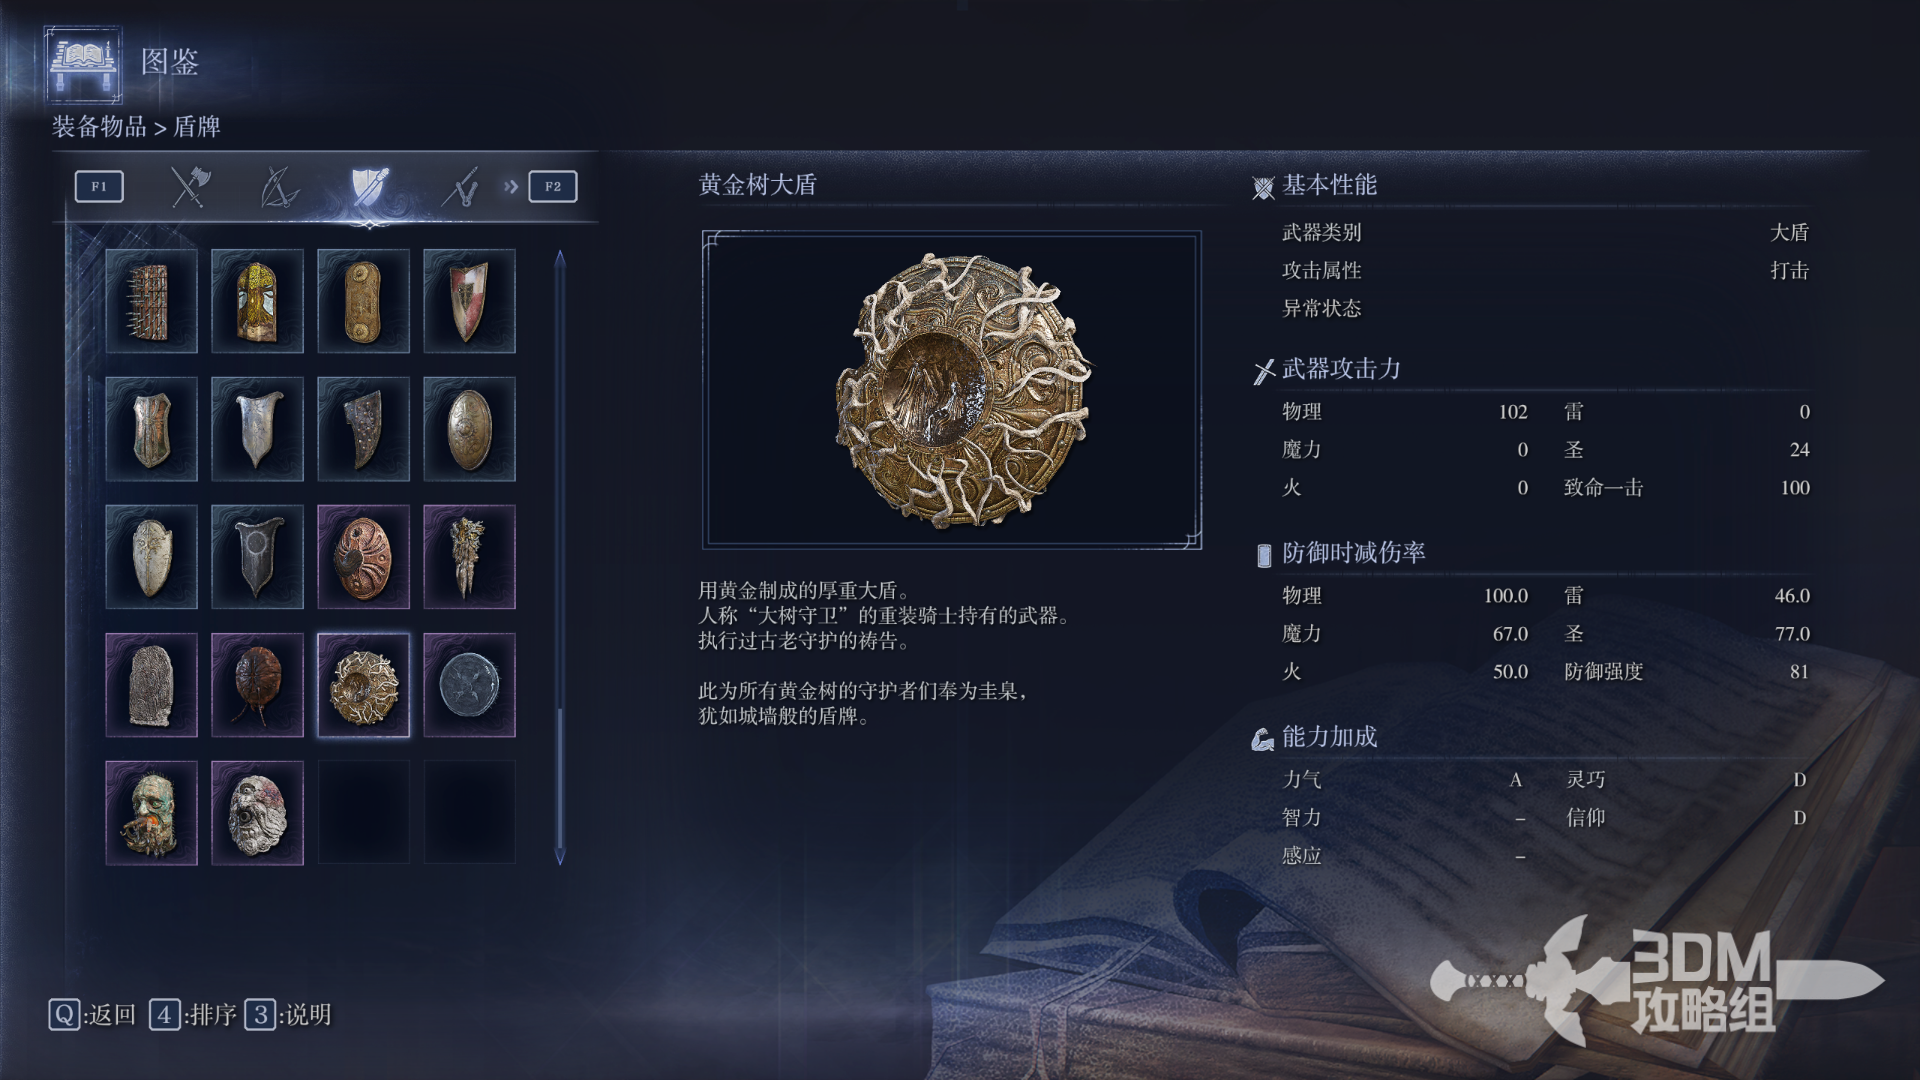Viewport: 1920px width, 1080px height.
Task: Show description via 3 说明 prompt
Action: [x=289, y=1015]
